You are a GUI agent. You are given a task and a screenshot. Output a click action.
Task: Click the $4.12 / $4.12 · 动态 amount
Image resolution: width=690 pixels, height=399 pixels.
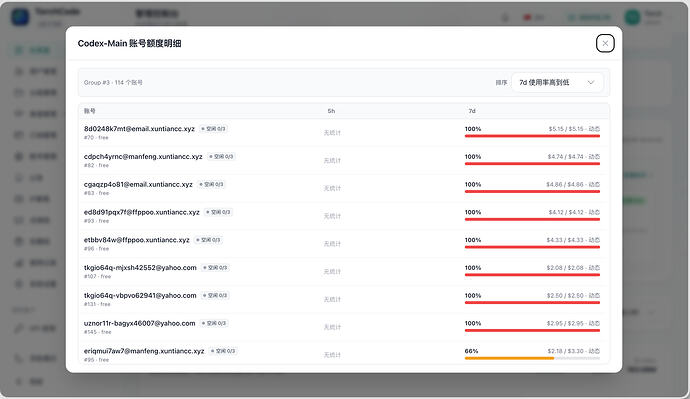[x=574, y=212]
